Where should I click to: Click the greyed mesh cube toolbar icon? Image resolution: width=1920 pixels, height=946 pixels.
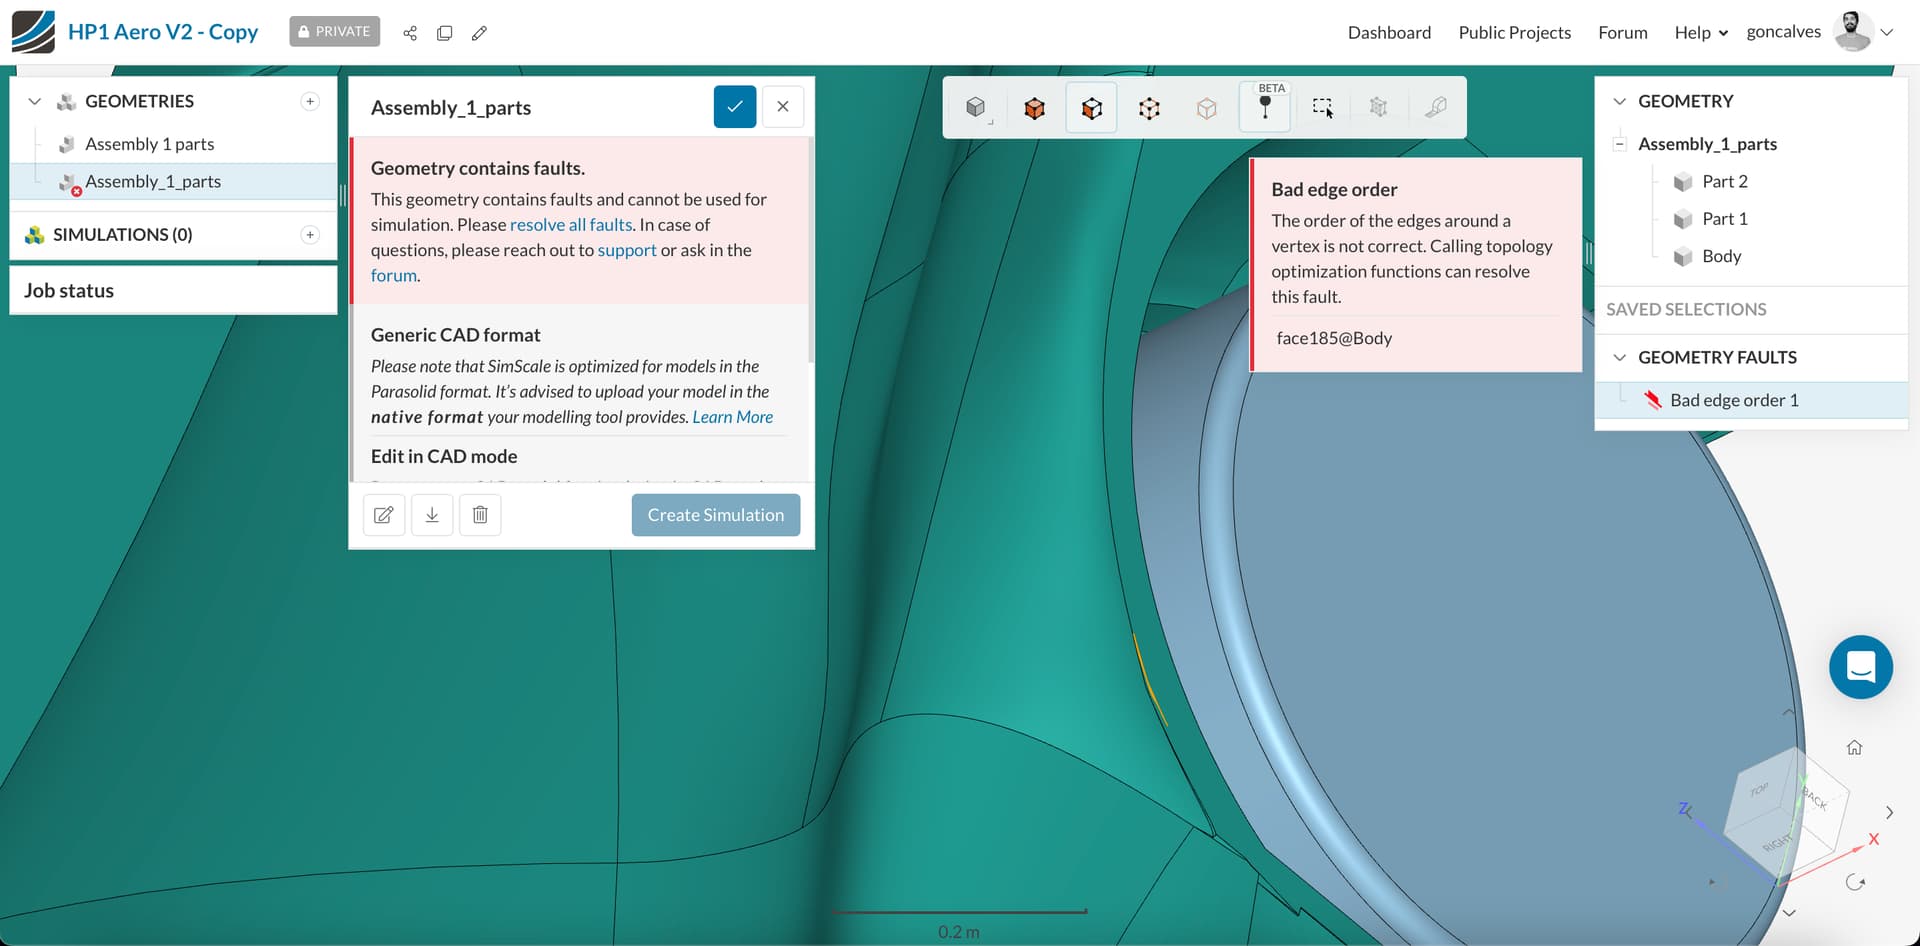1378,108
